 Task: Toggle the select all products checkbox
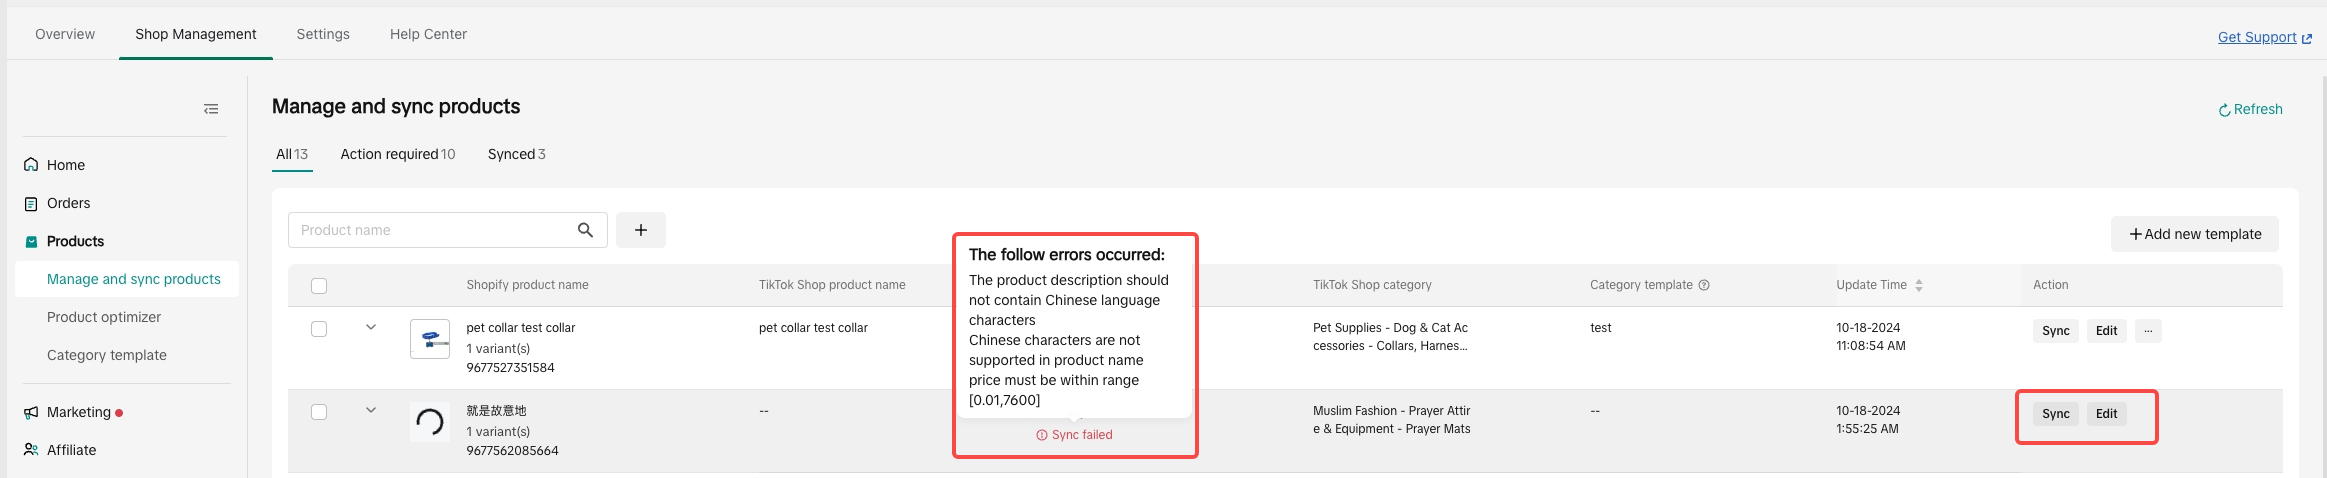coord(319,286)
